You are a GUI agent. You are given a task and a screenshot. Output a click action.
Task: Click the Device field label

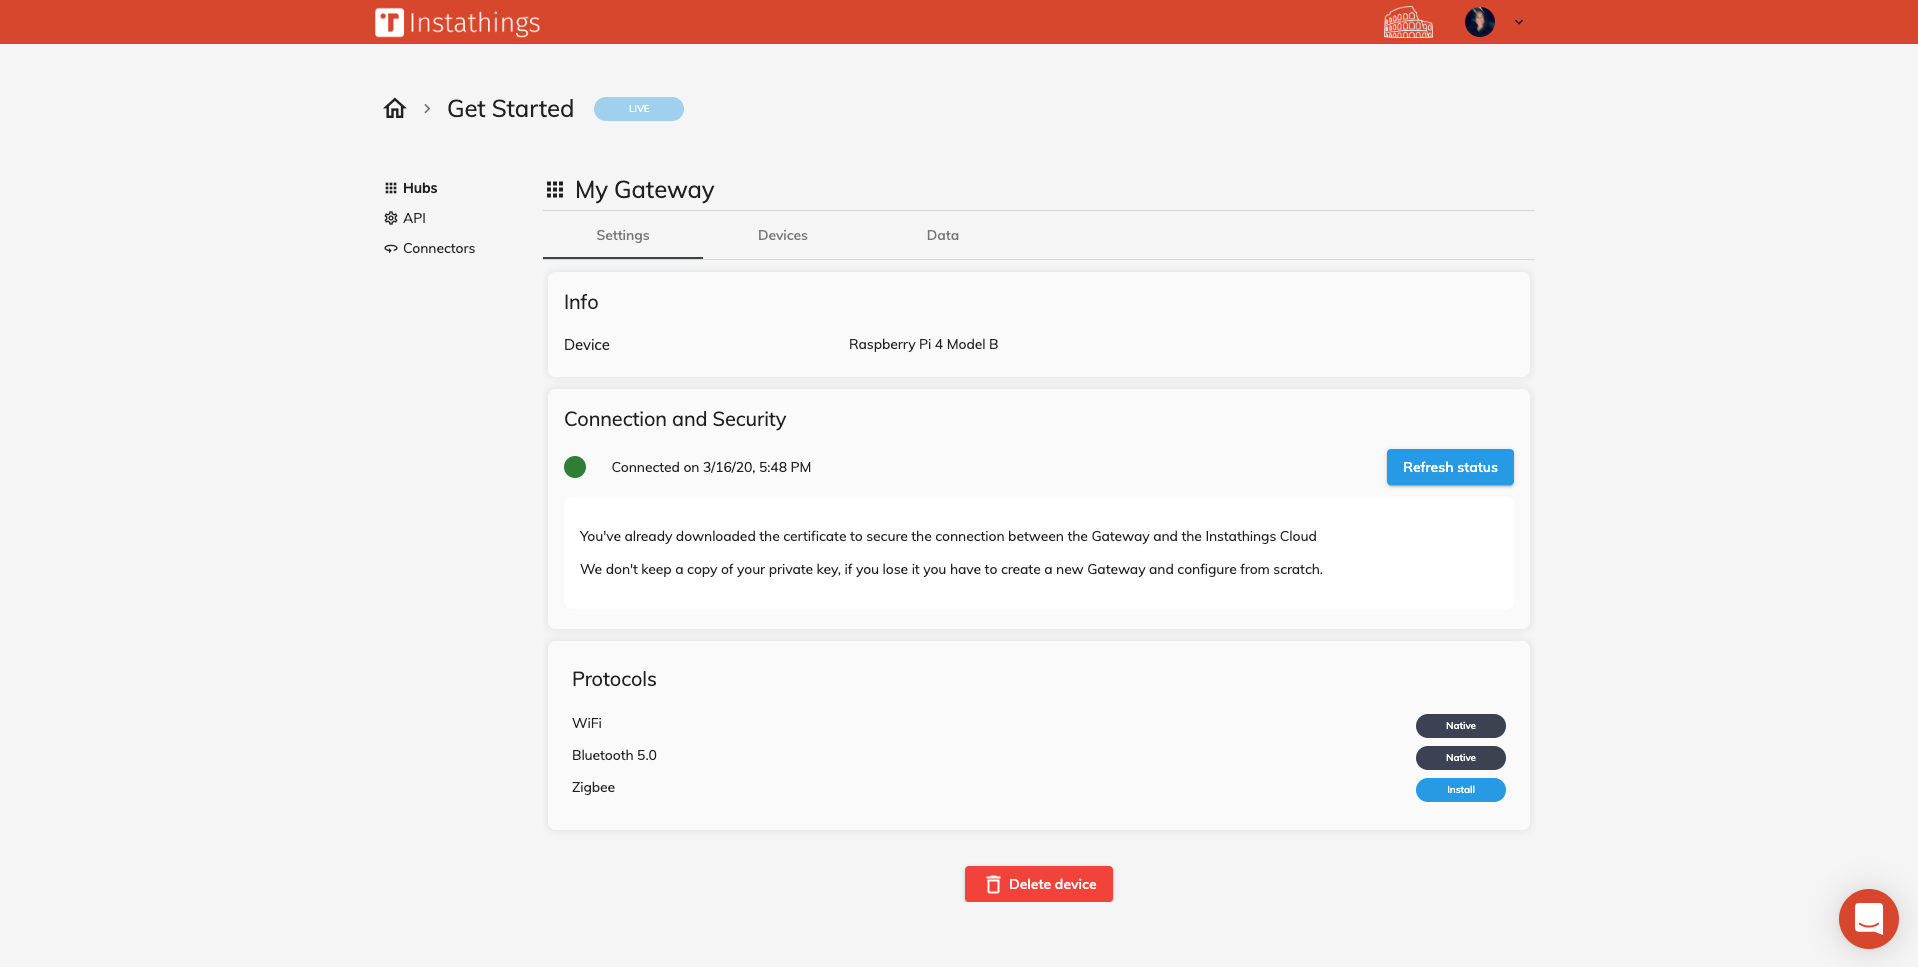pyautogui.click(x=587, y=344)
